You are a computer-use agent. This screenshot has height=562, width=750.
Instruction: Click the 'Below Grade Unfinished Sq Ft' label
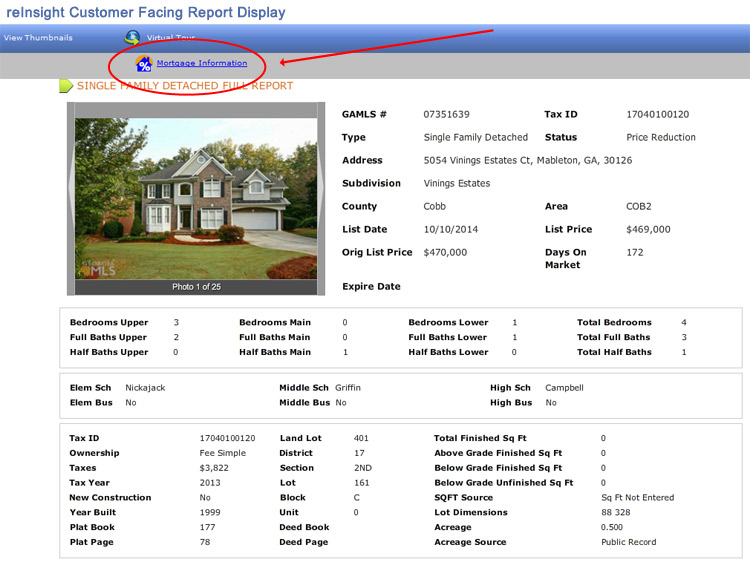504,483
